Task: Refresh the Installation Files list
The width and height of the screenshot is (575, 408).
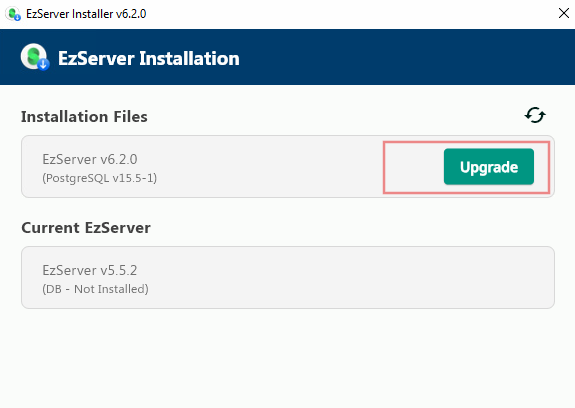Action: [x=535, y=115]
